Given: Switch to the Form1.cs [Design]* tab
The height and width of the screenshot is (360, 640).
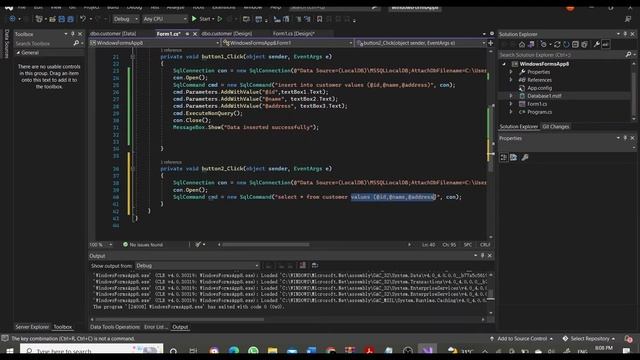Looking at the screenshot, I should pyautogui.click(x=294, y=33).
